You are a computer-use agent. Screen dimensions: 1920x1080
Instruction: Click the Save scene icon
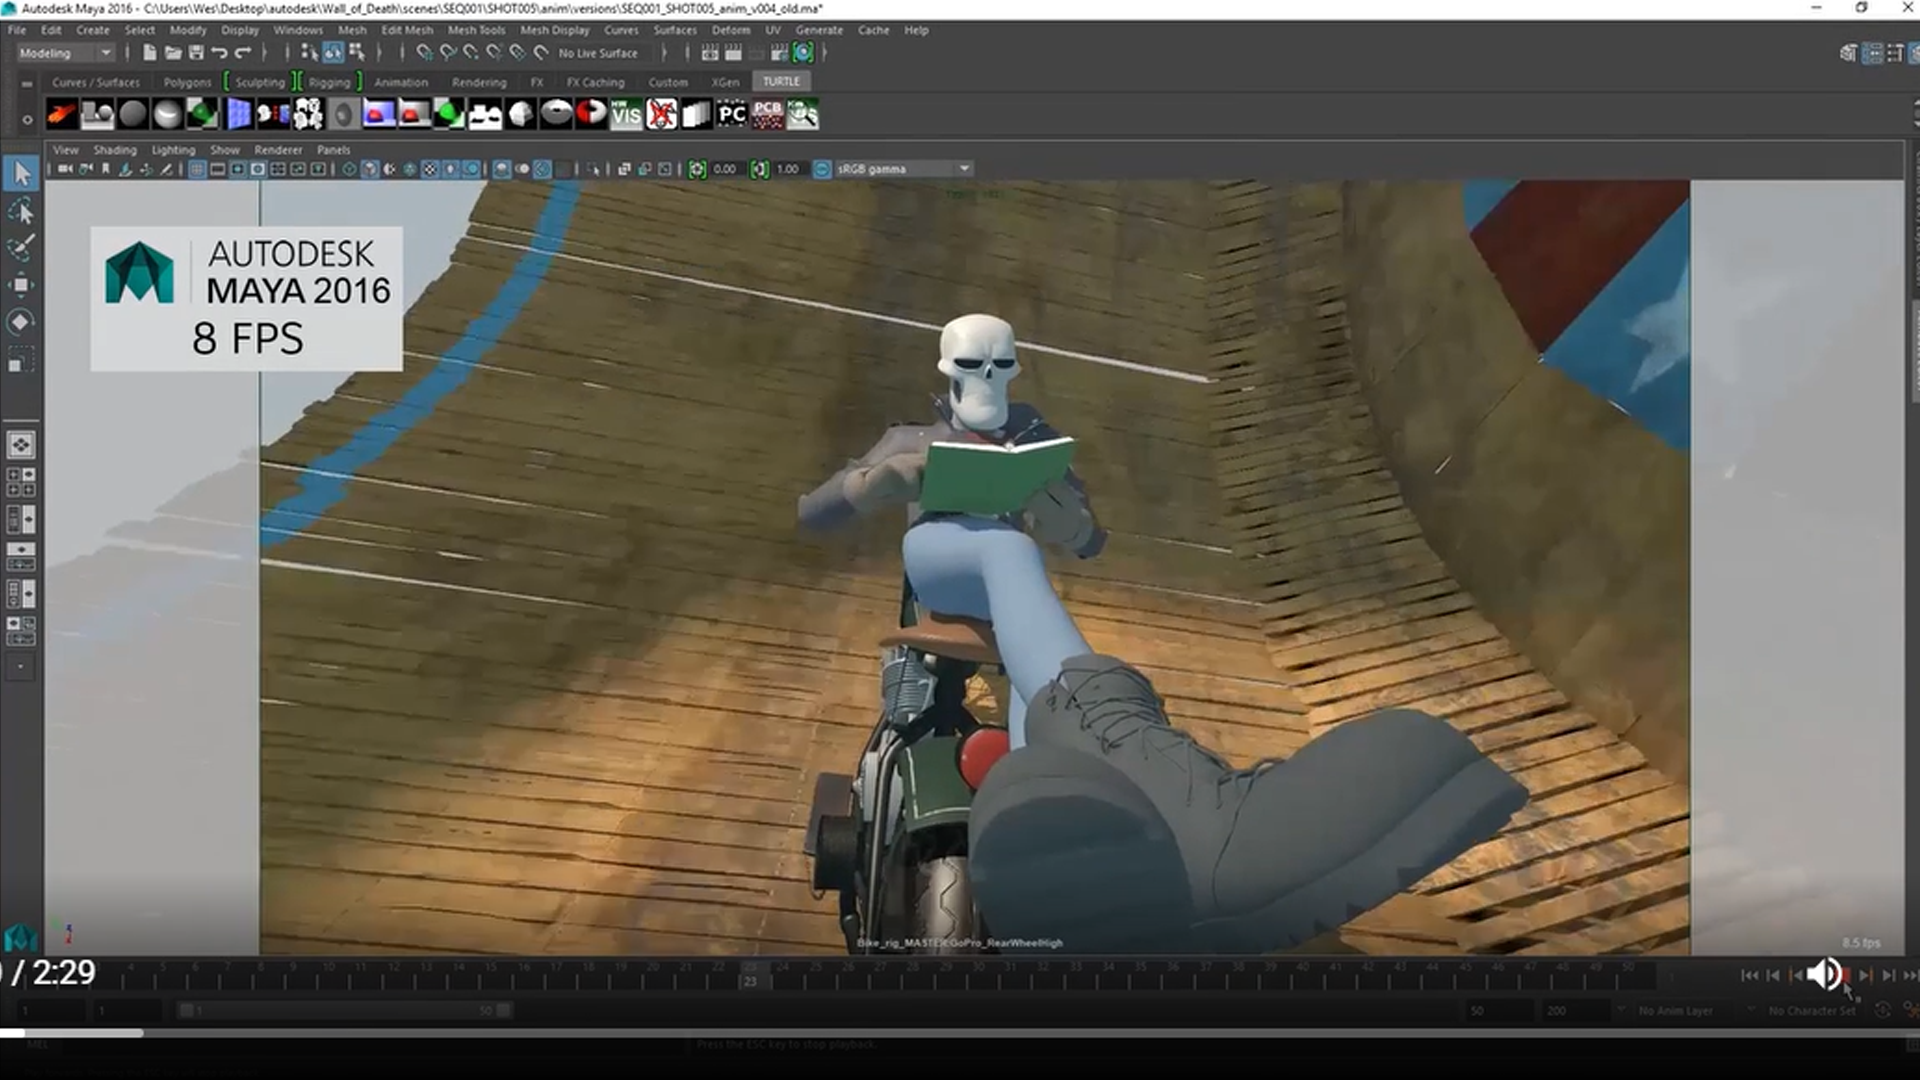196,53
